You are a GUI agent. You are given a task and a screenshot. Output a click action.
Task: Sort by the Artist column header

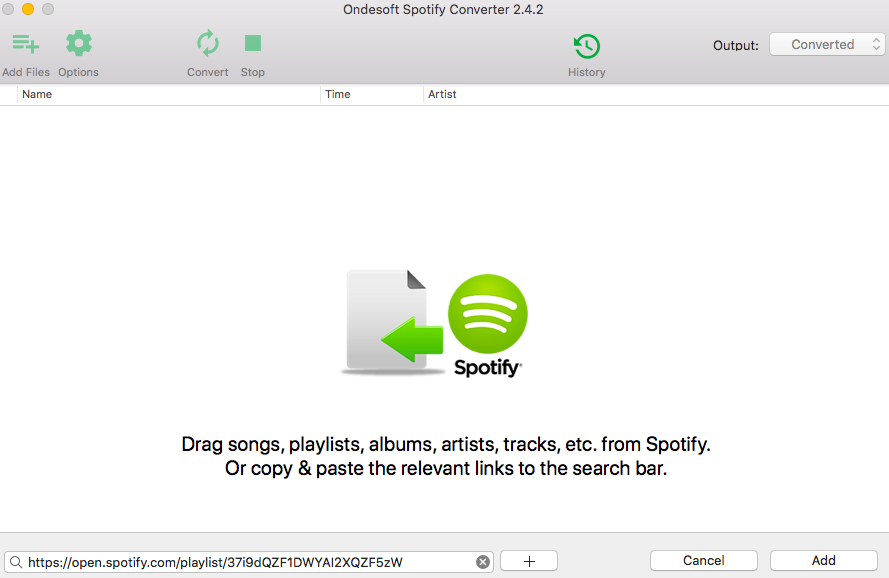(x=656, y=94)
